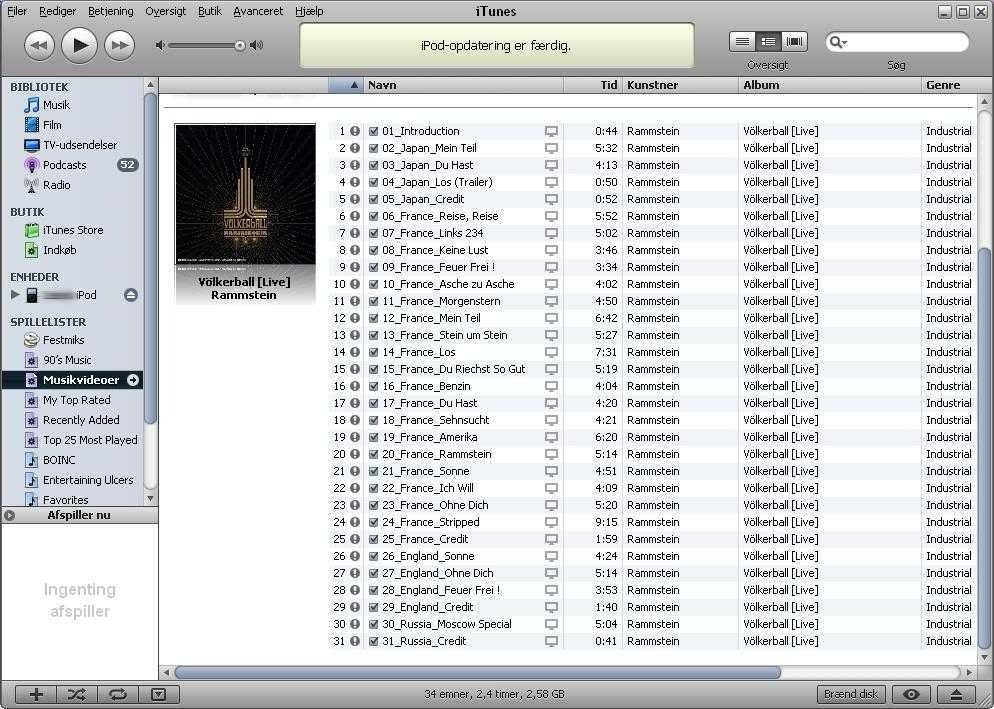Mute using the low volume speaker icon
This screenshot has height=709, width=994.
[160, 45]
